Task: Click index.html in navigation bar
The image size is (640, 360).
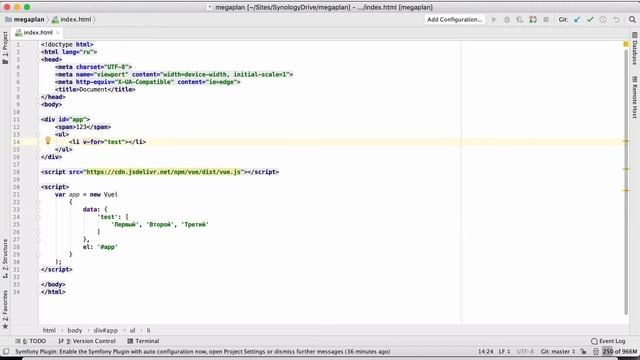Action: click(x=71, y=19)
